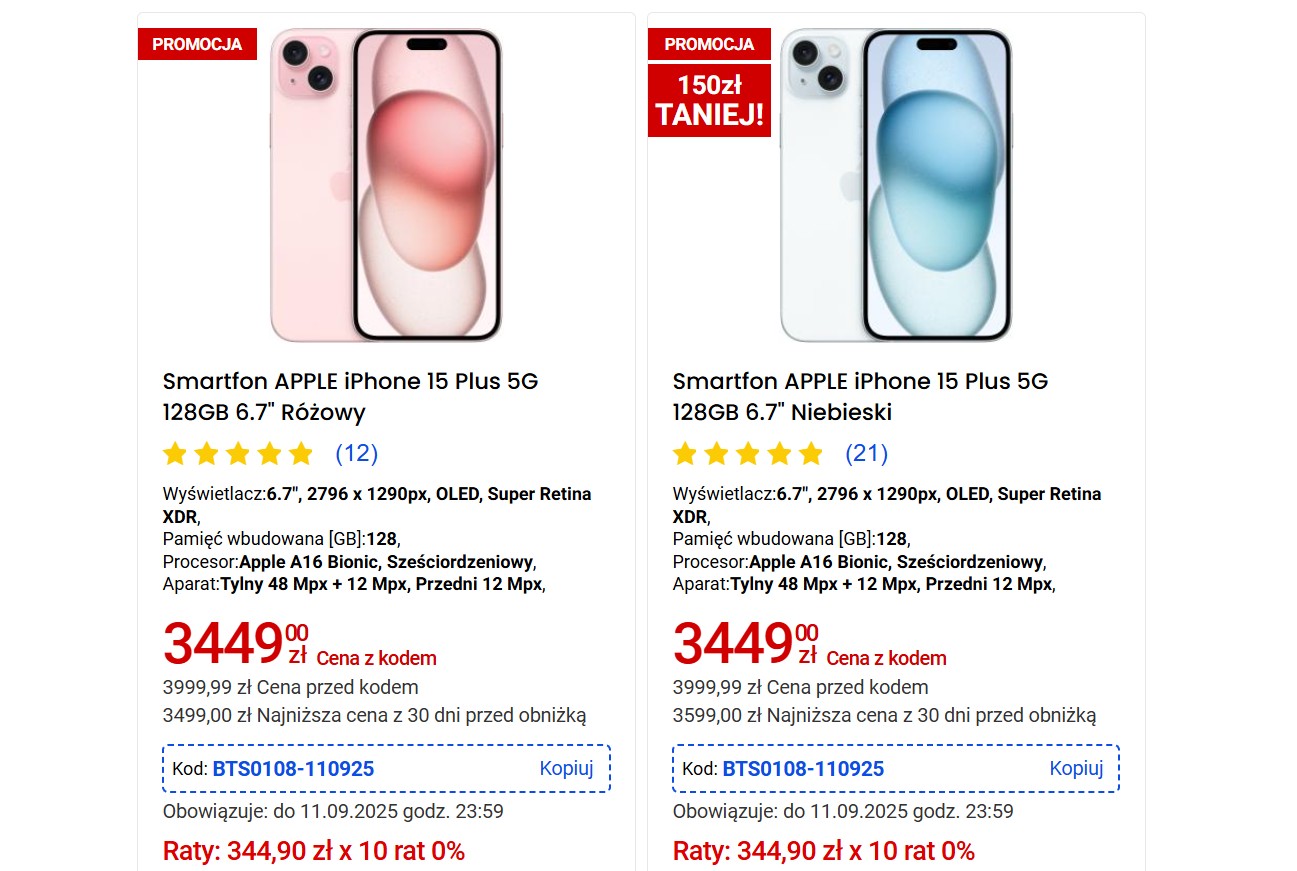Copy the promo code for the blue iPhone

coord(1076,768)
